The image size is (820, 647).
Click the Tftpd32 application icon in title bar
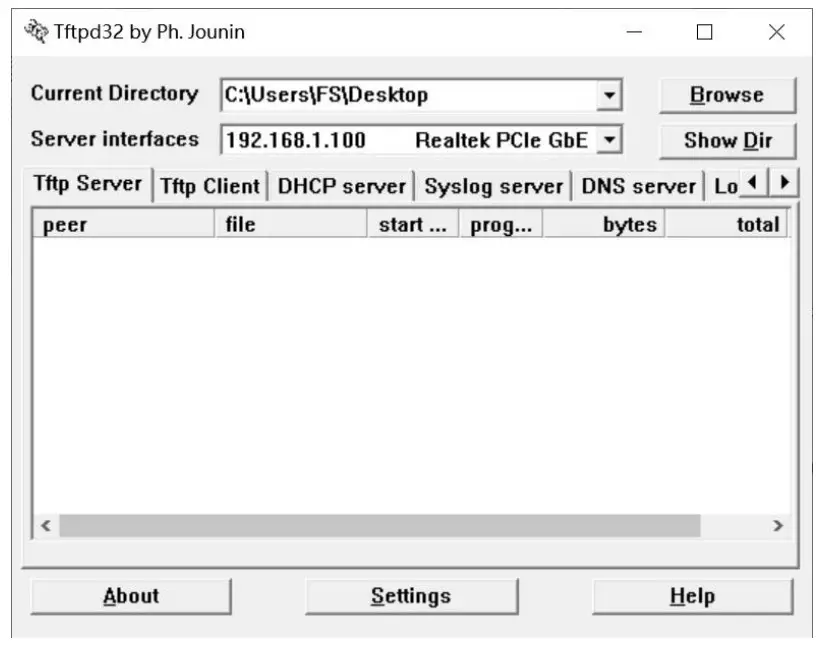point(34,29)
